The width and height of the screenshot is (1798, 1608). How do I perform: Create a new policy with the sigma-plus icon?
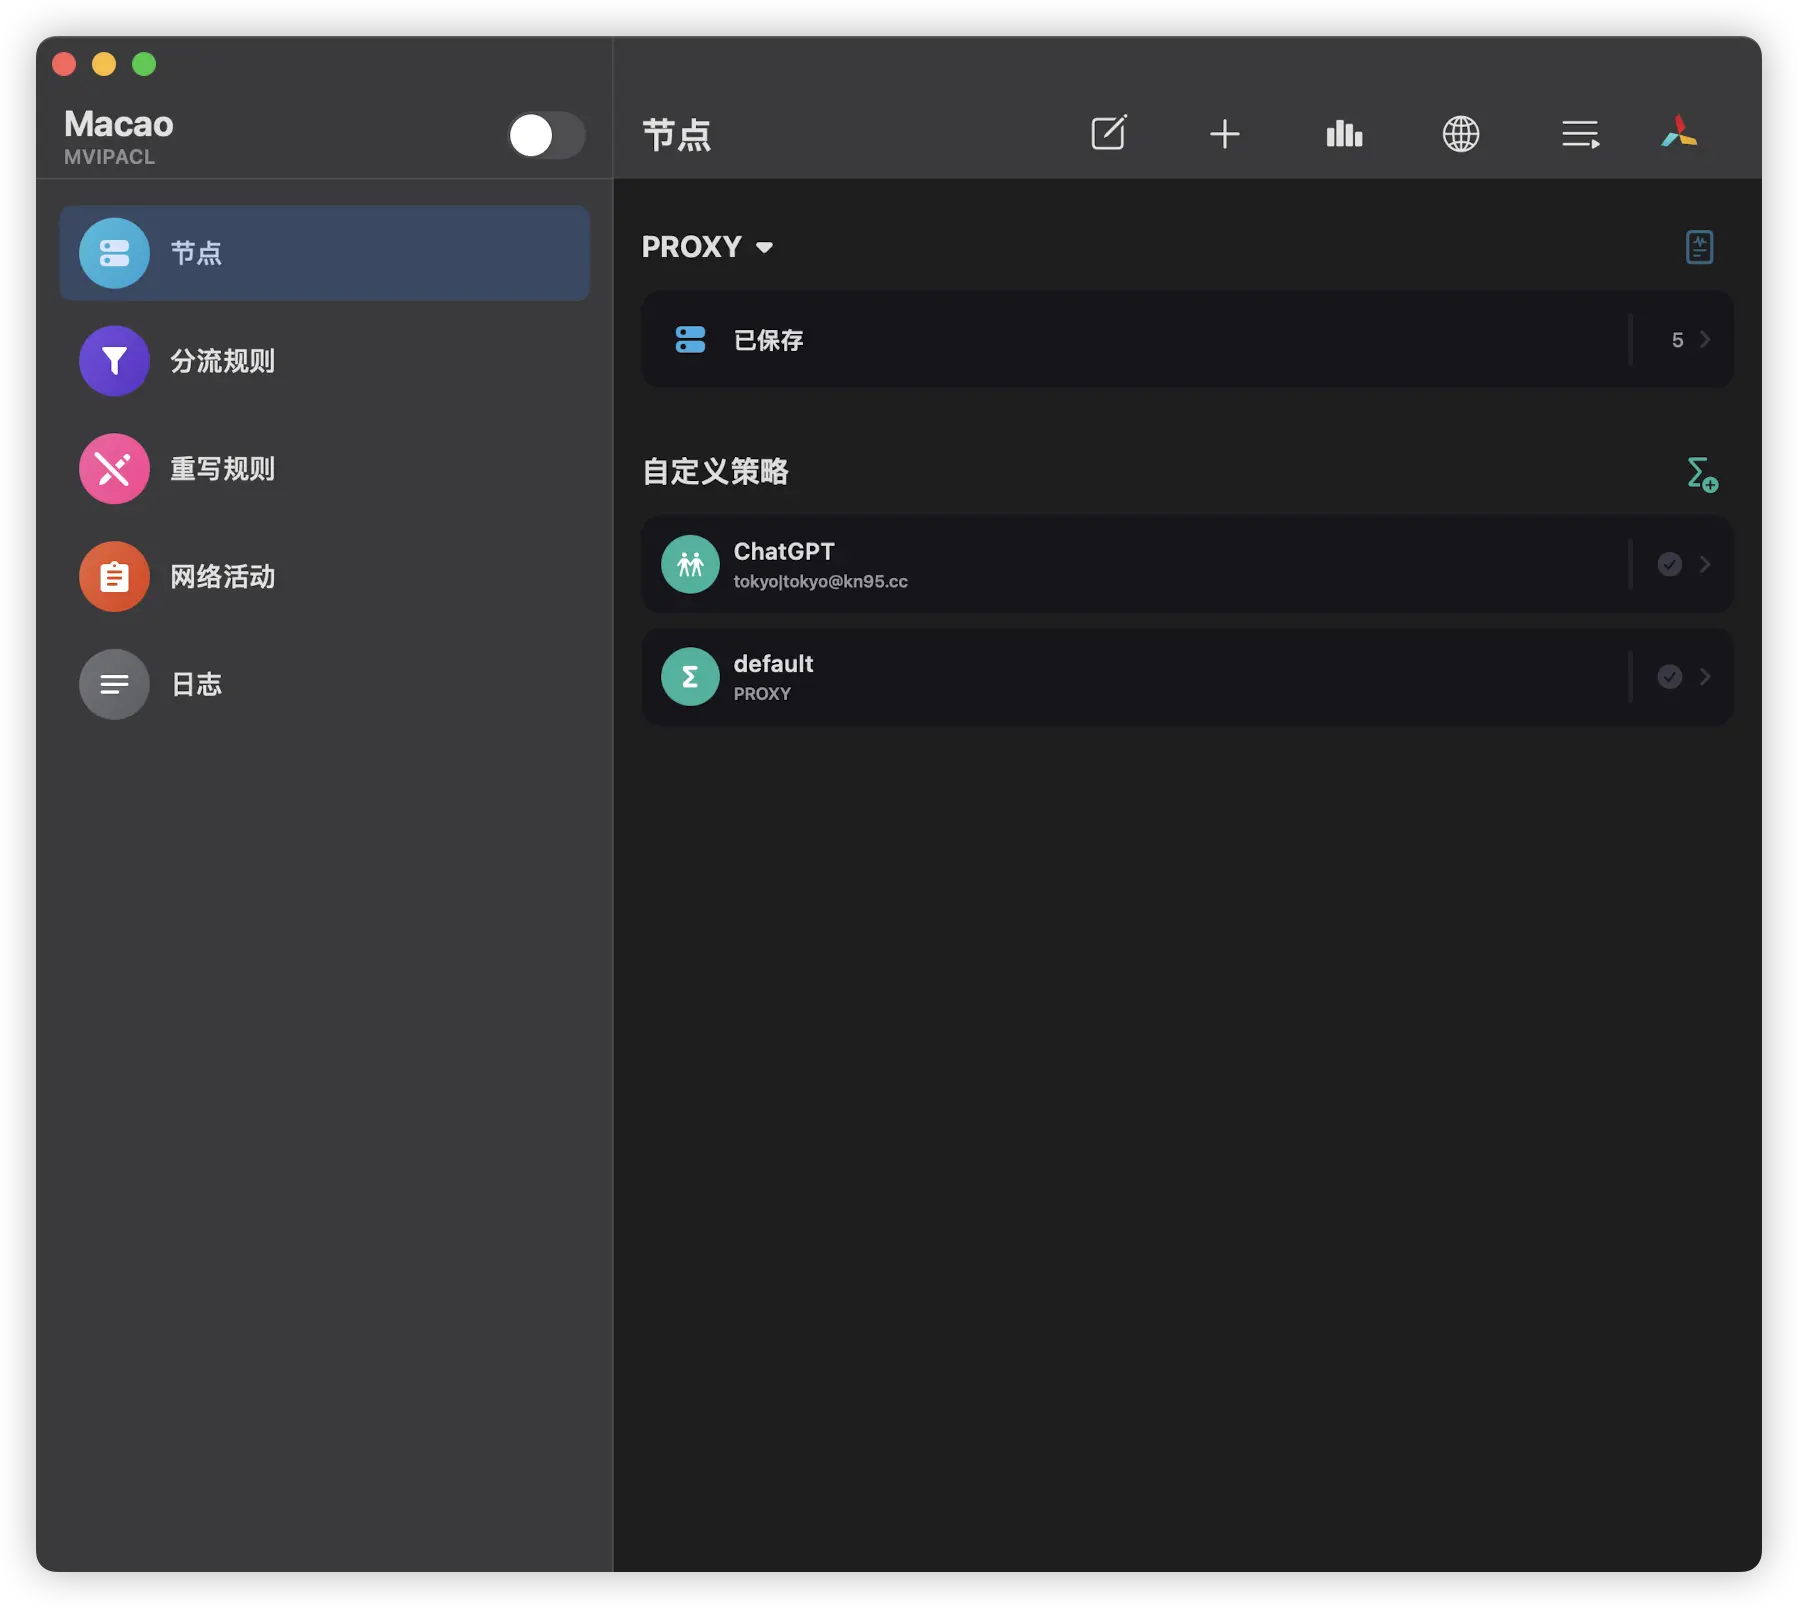tap(1702, 473)
